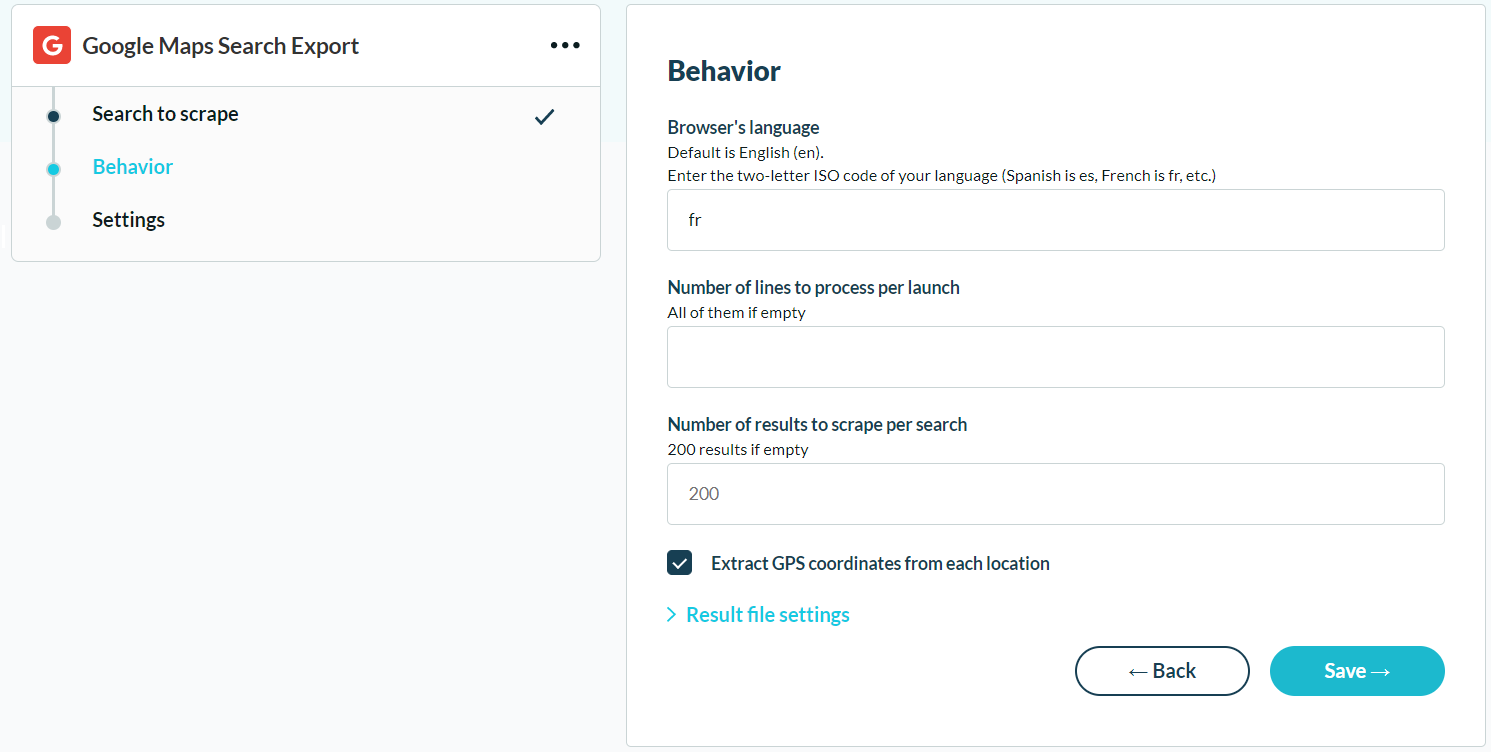Expand Result file settings section
The width and height of the screenshot is (1491, 752).
pyautogui.click(x=758, y=615)
